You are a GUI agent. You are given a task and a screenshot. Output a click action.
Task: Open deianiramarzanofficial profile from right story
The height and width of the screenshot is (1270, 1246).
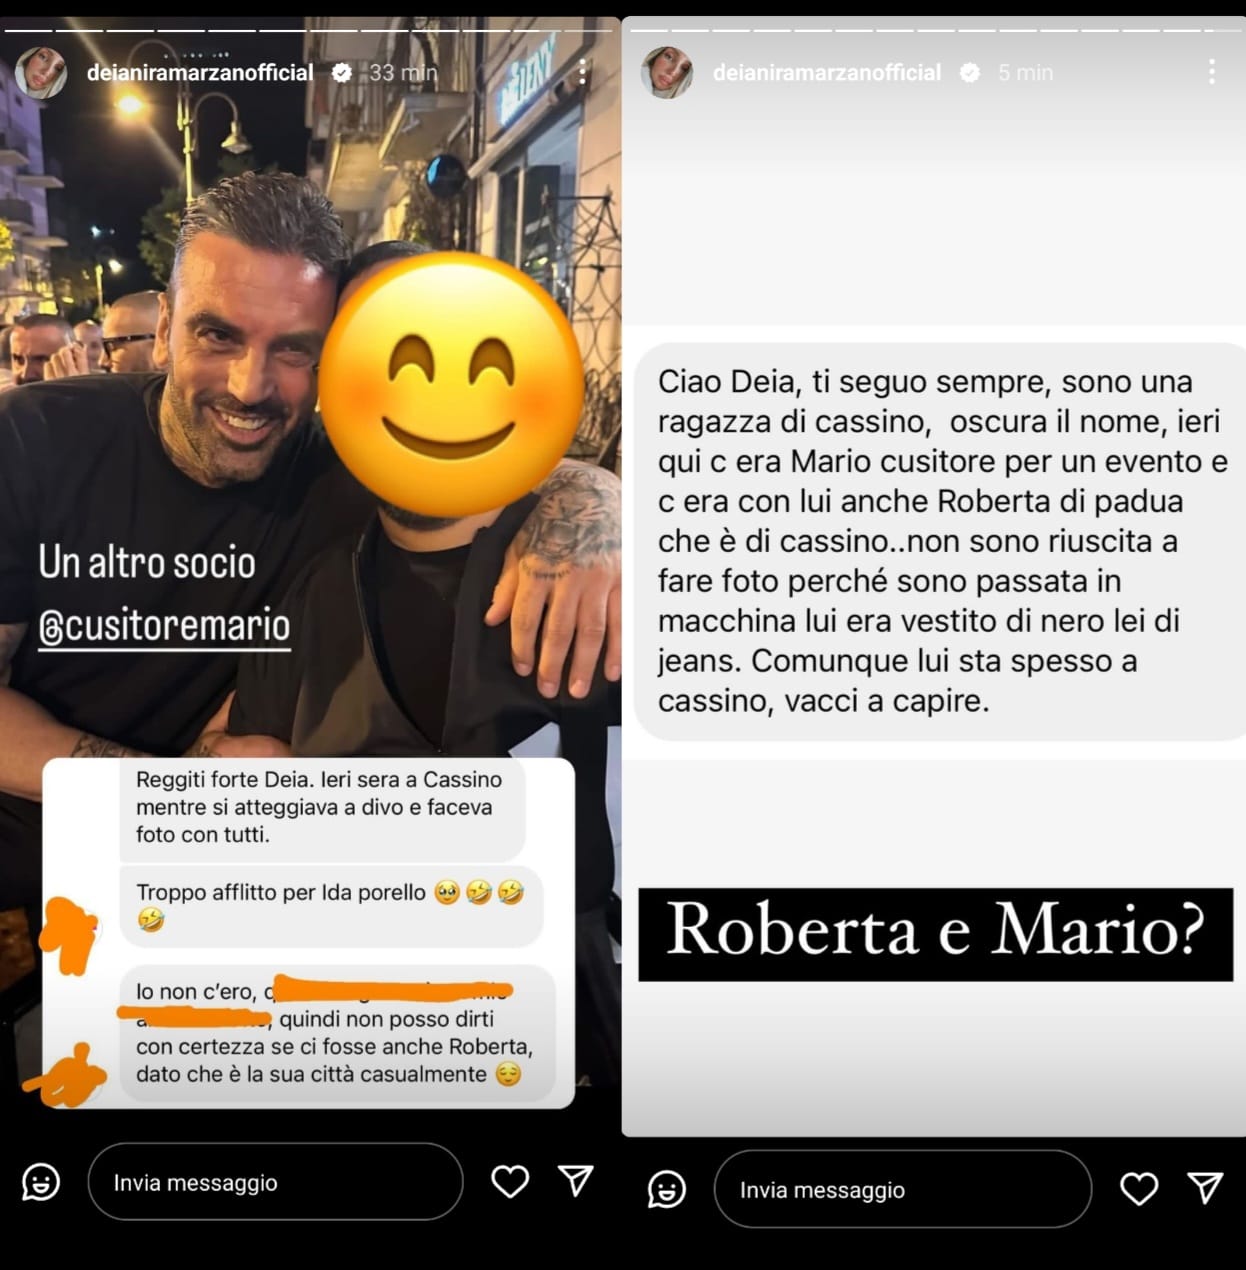[827, 72]
